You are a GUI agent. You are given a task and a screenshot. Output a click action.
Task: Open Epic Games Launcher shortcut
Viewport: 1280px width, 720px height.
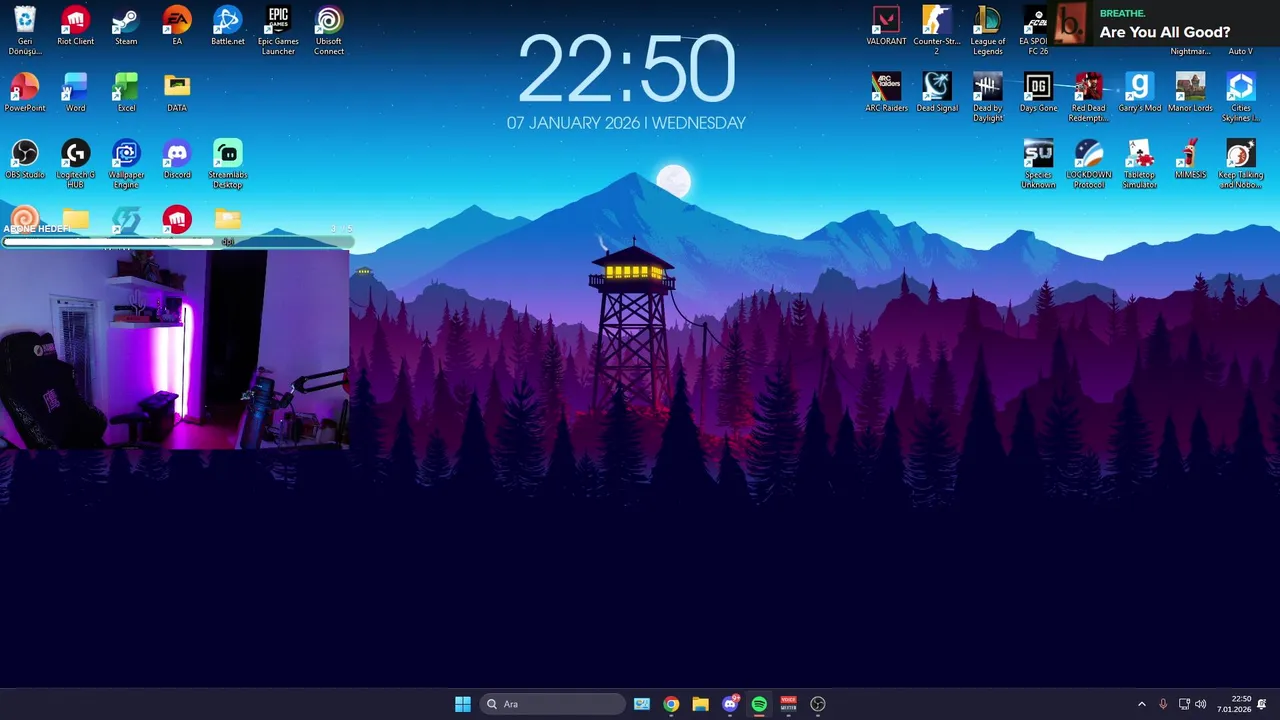point(278,31)
